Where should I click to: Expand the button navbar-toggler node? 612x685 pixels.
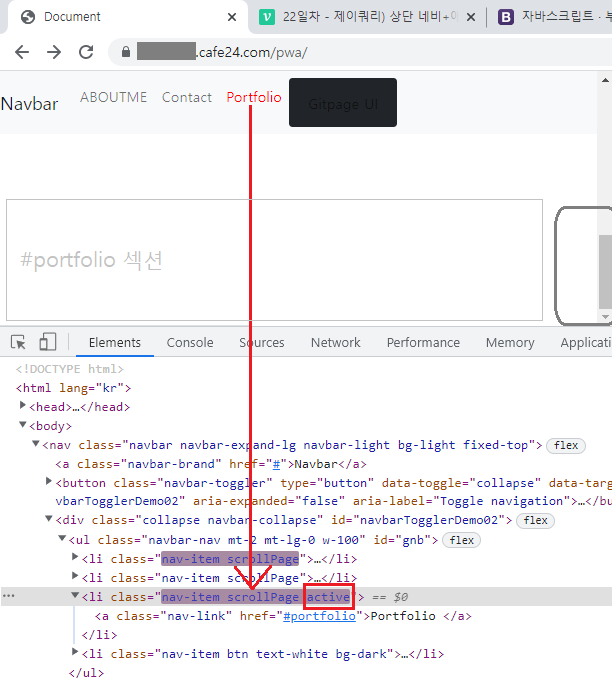click(49, 481)
